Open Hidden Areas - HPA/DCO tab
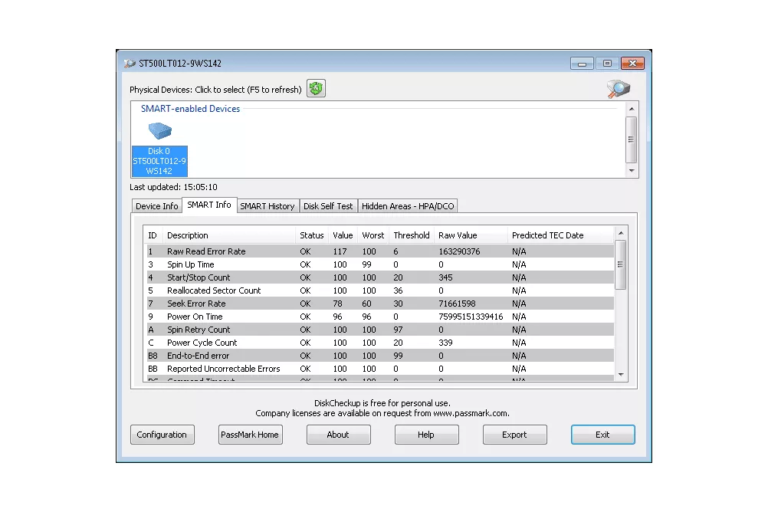The image size is (768, 512). (407, 206)
